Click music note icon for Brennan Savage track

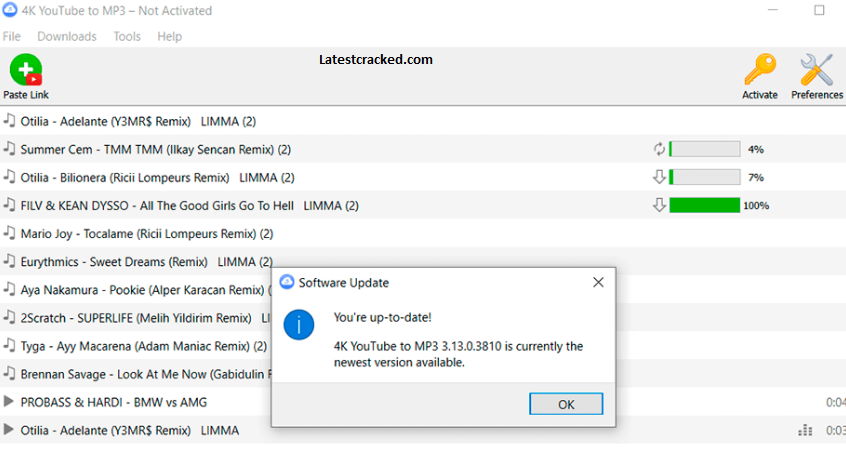(x=9, y=372)
